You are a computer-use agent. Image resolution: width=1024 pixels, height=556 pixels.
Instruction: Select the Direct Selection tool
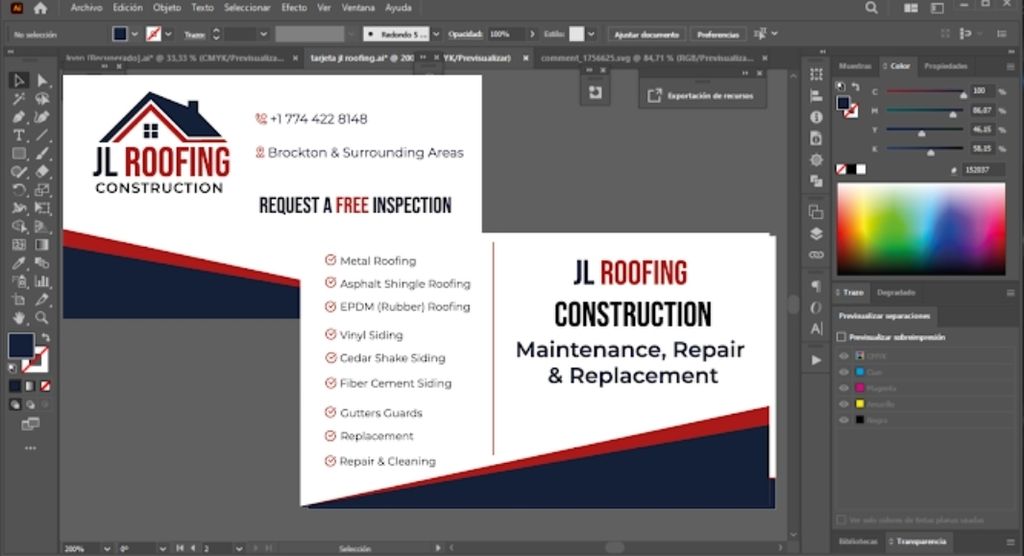pos(42,80)
